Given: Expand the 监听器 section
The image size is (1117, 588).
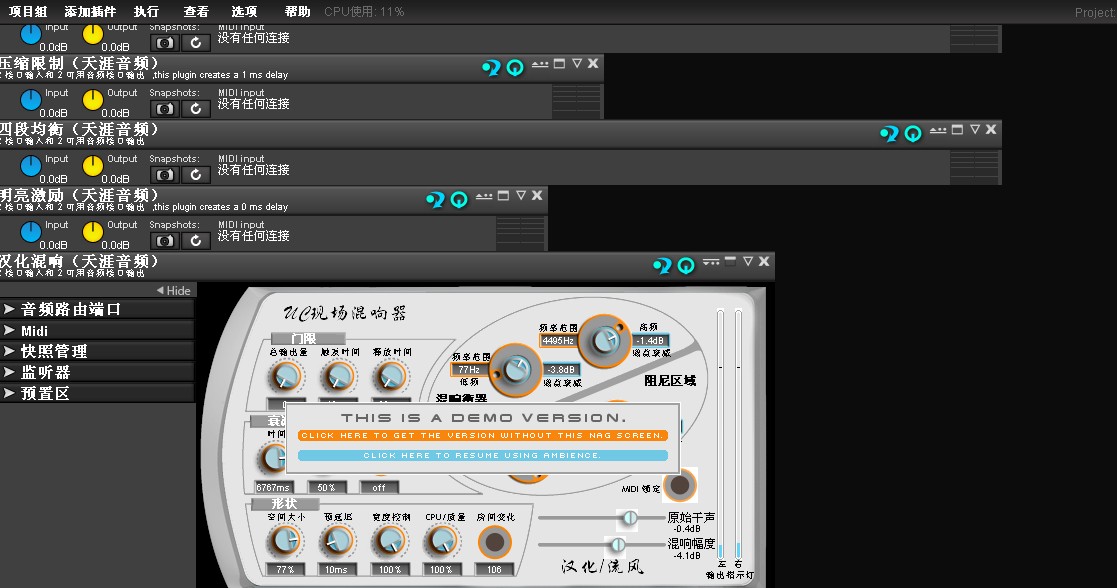Looking at the screenshot, I should click(97, 372).
